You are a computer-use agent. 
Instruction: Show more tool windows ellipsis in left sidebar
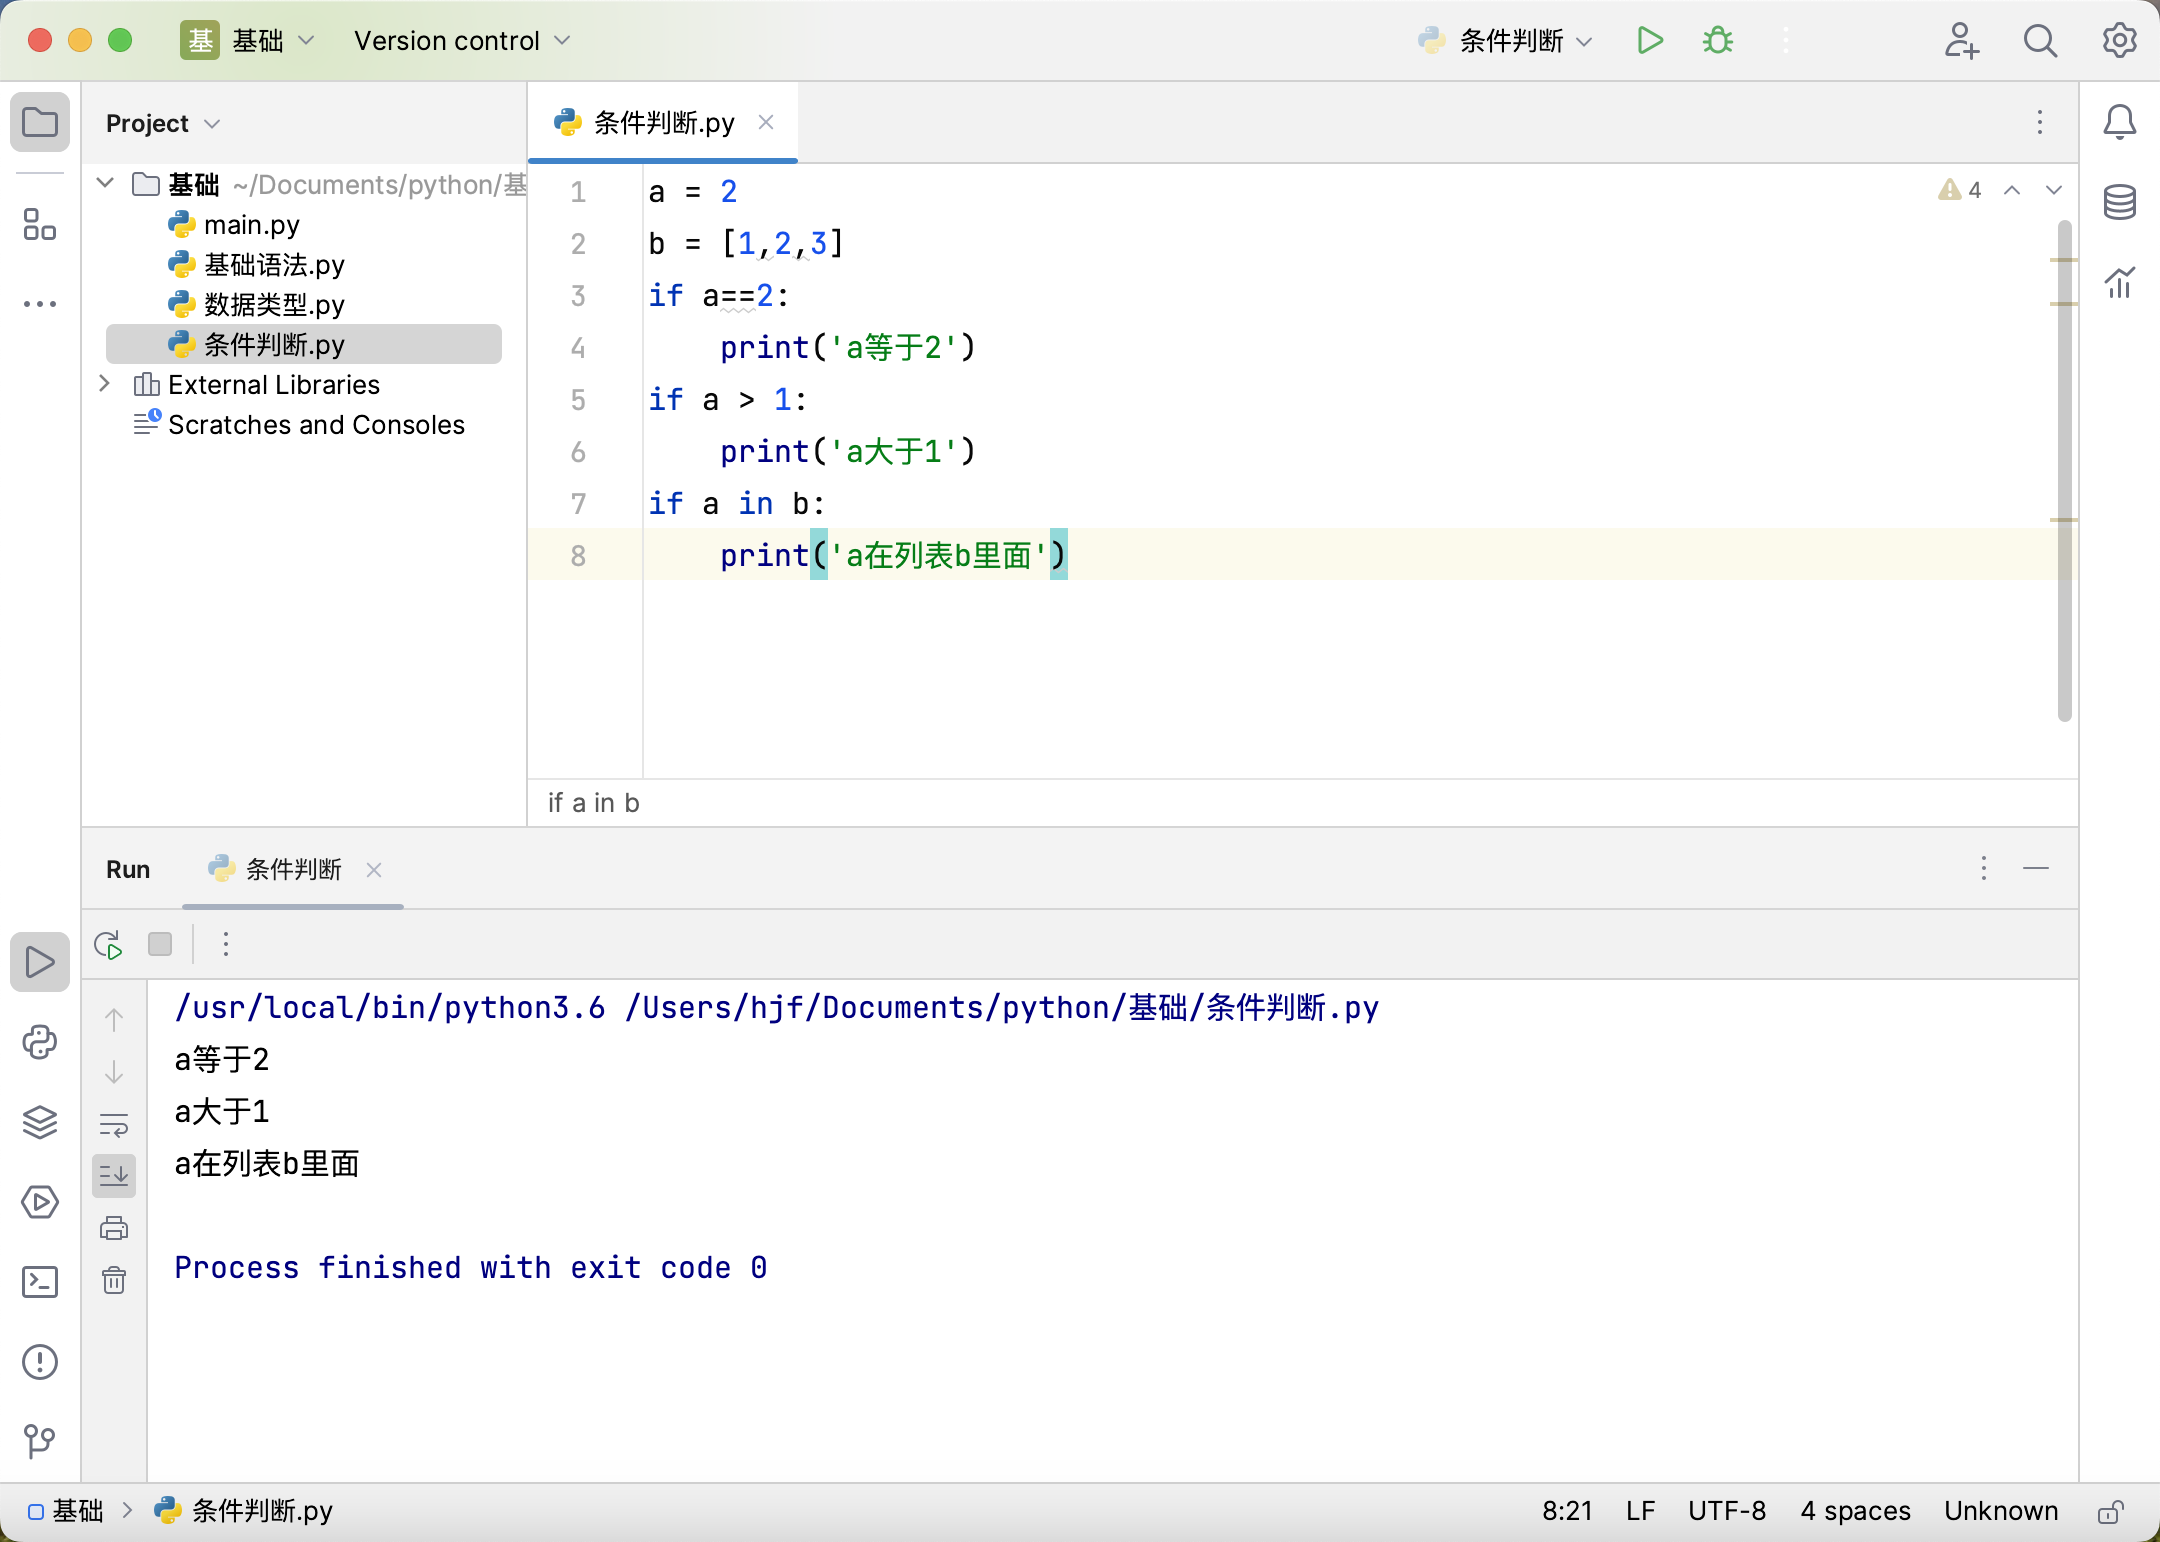coord(40,303)
